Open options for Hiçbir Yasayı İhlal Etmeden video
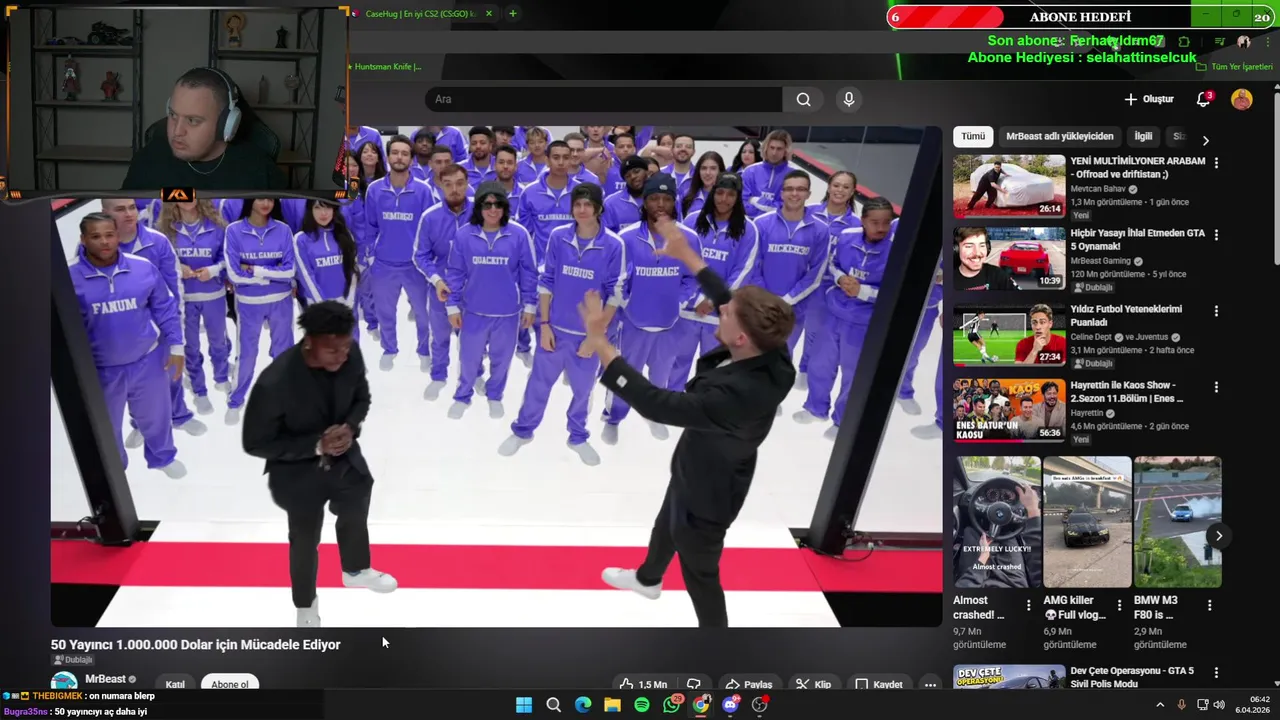 pyautogui.click(x=1216, y=235)
